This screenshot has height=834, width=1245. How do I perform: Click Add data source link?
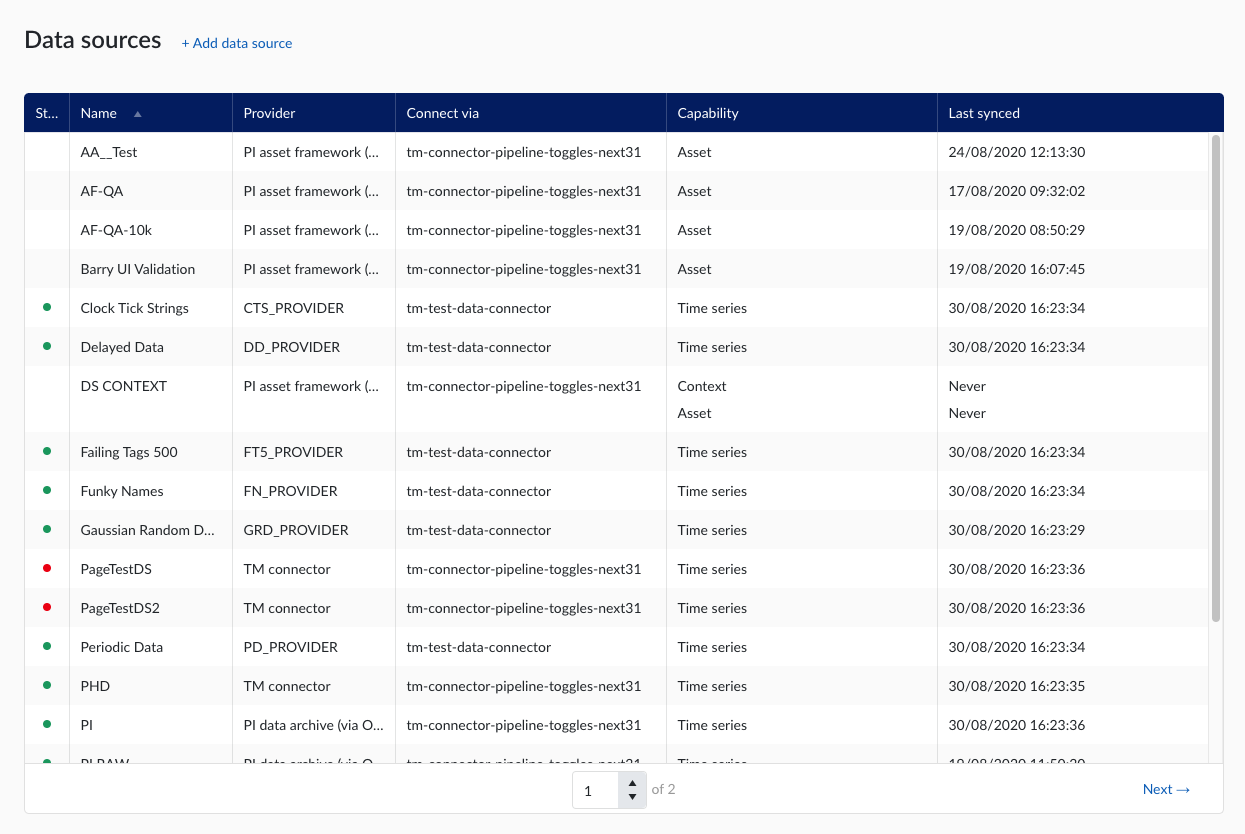coord(237,43)
